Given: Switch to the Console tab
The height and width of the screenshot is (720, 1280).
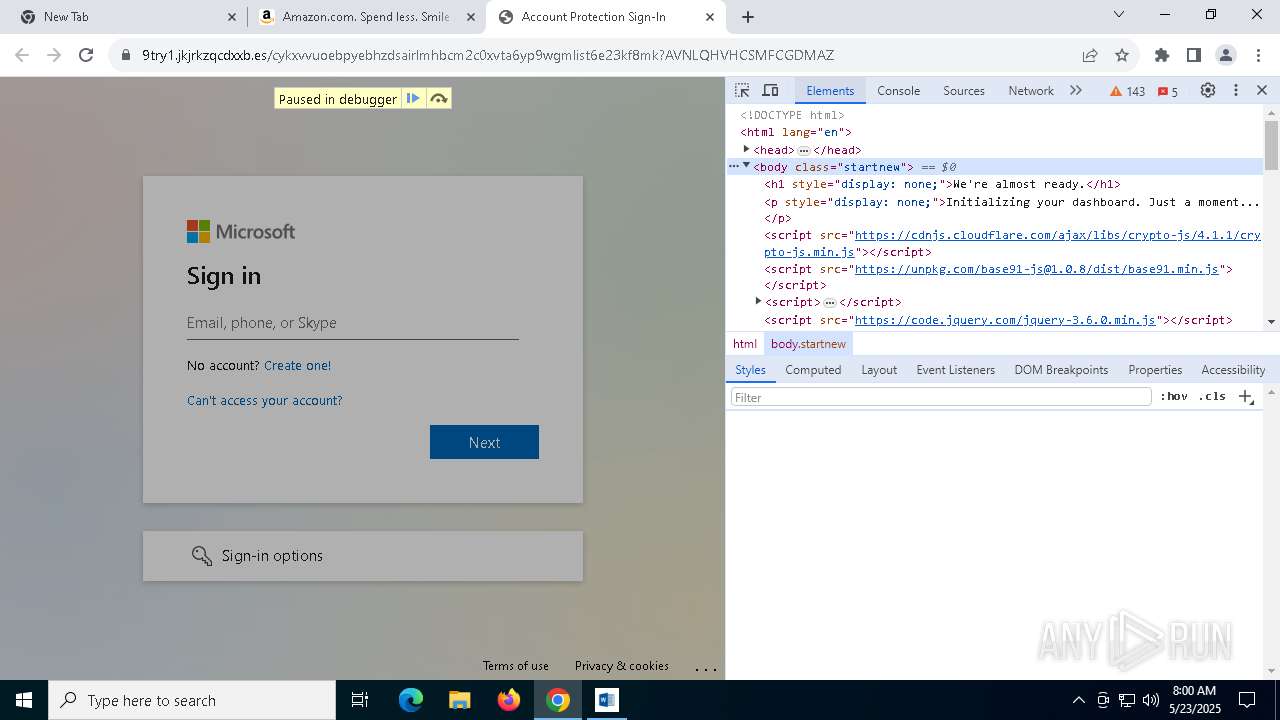Looking at the screenshot, I should pos(898,90).
